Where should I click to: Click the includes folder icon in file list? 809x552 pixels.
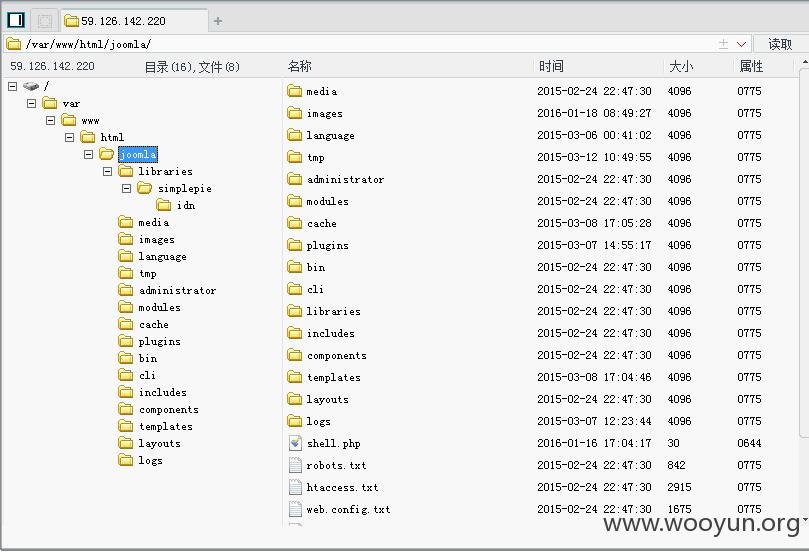click(295, 333)
